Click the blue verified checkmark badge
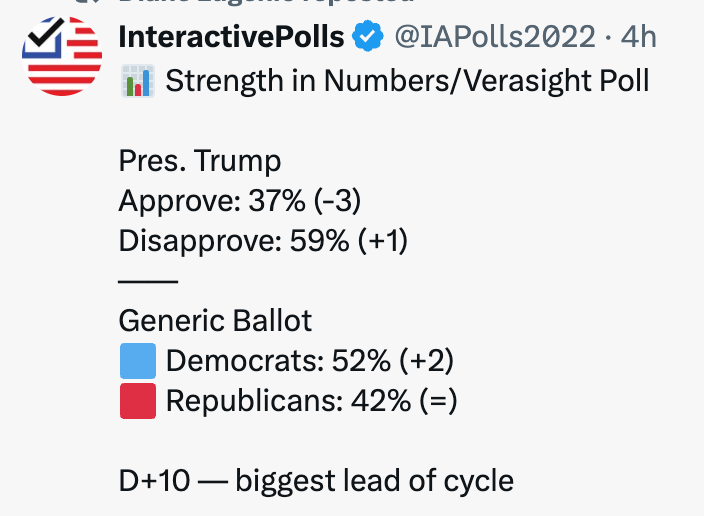This screenshot has width=704, height=516. pos(369,38)
